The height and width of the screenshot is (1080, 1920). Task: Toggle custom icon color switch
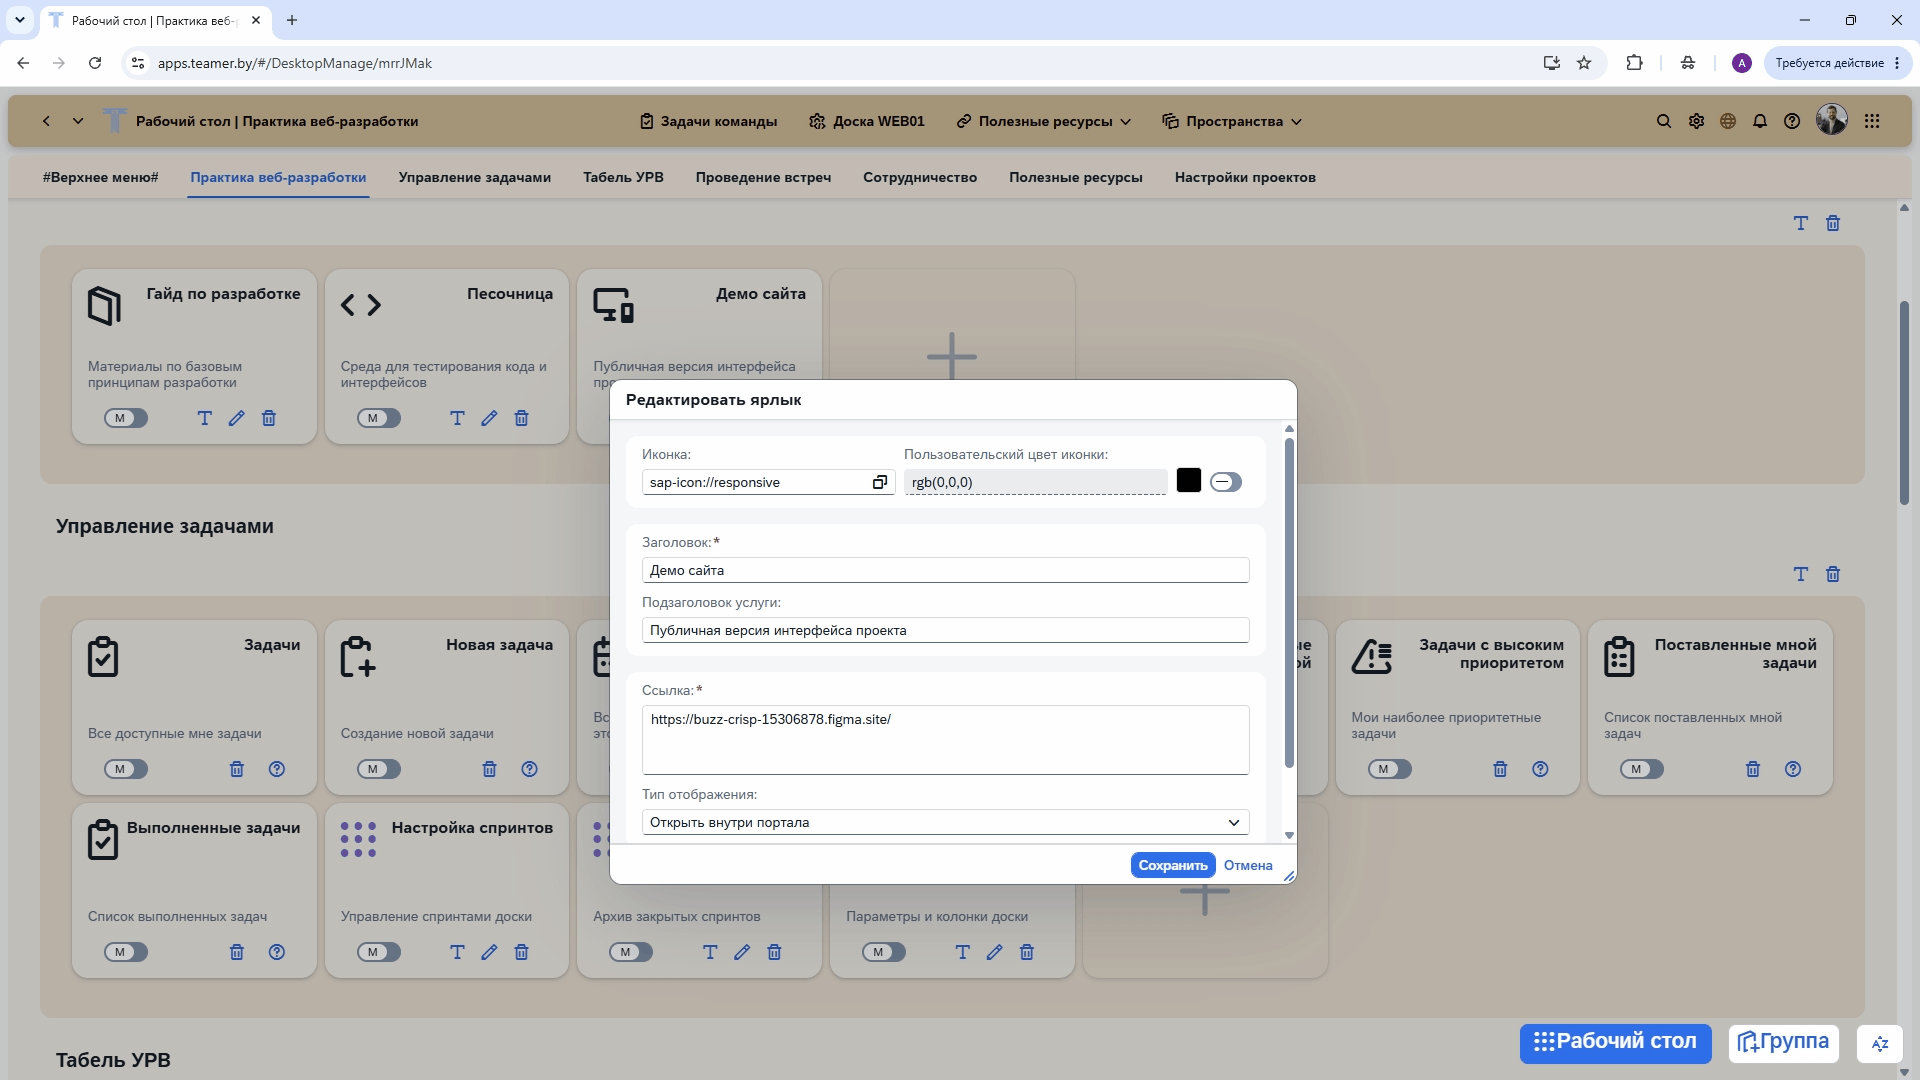1226,482
